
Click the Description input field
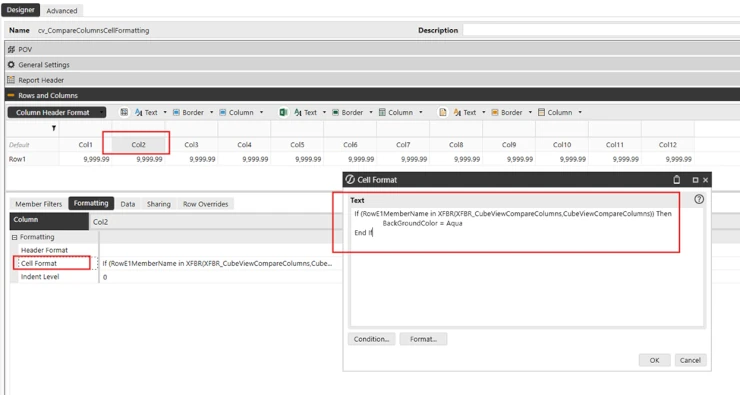click(x=601, y=30)
